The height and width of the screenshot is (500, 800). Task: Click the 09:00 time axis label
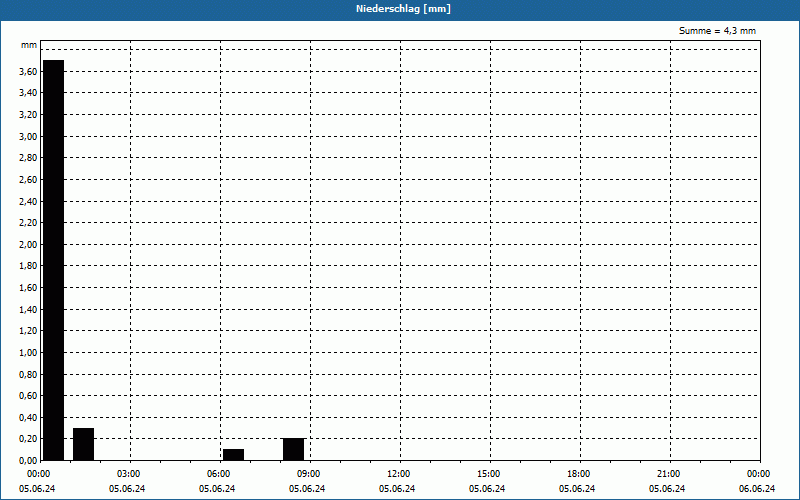click(308, 474)
